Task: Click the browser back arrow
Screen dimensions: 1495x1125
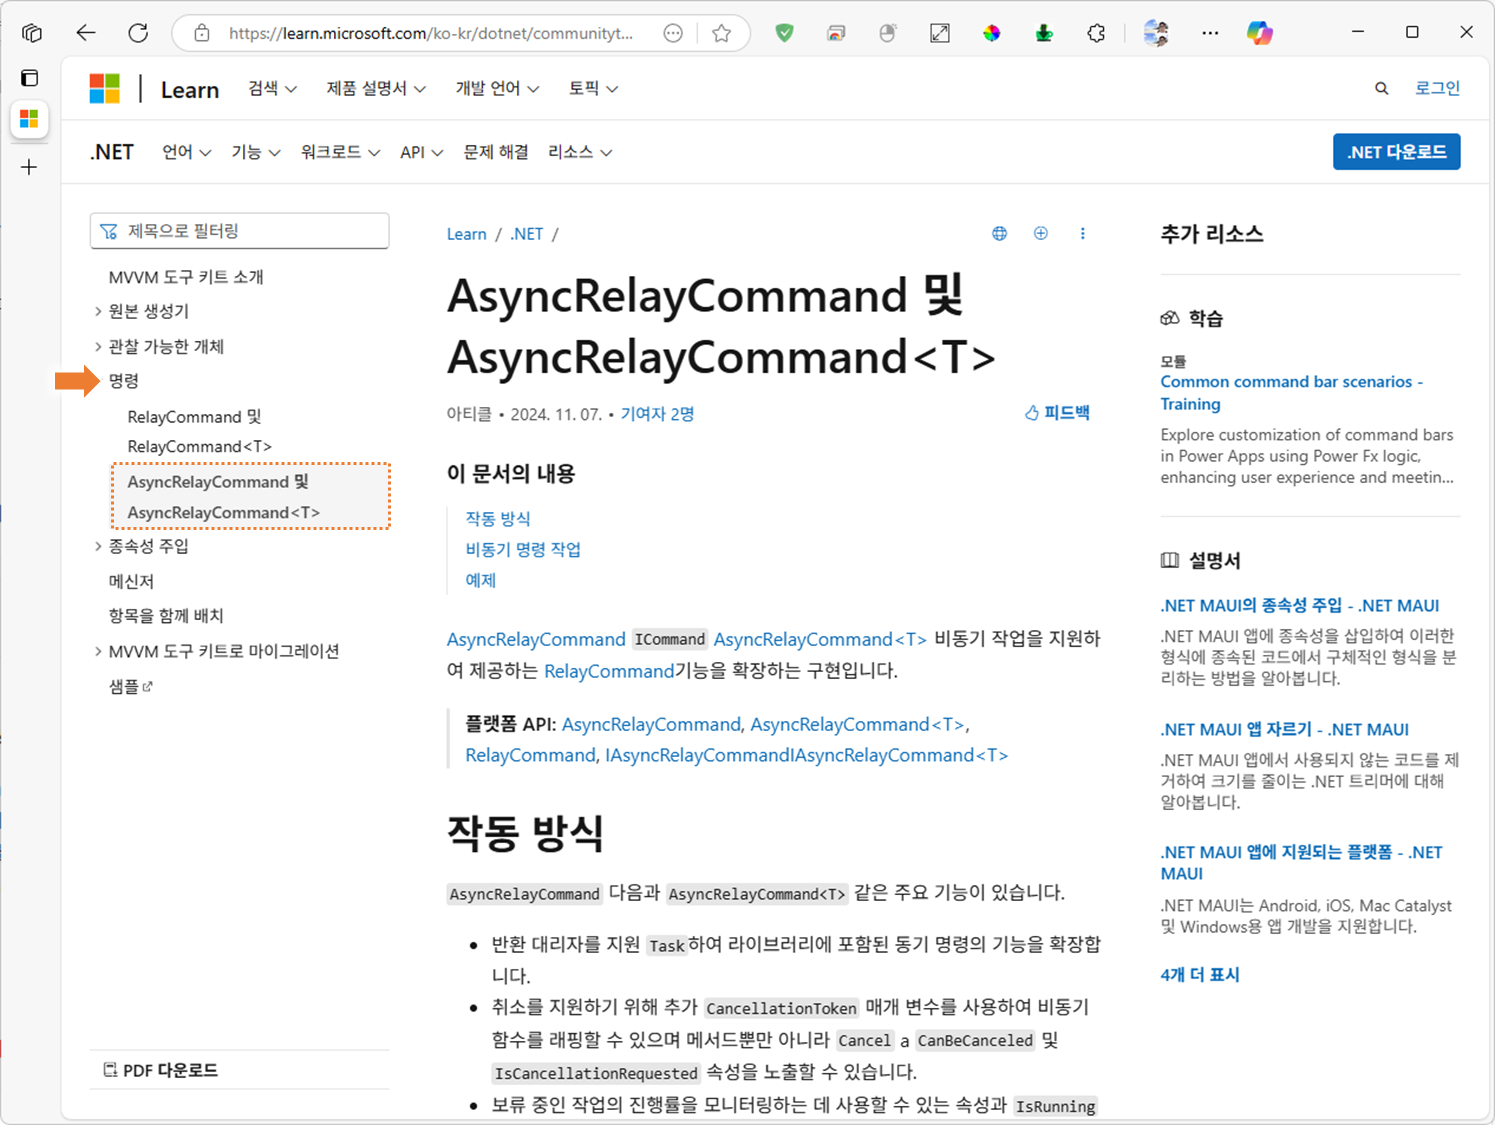Action: [86, 33]
